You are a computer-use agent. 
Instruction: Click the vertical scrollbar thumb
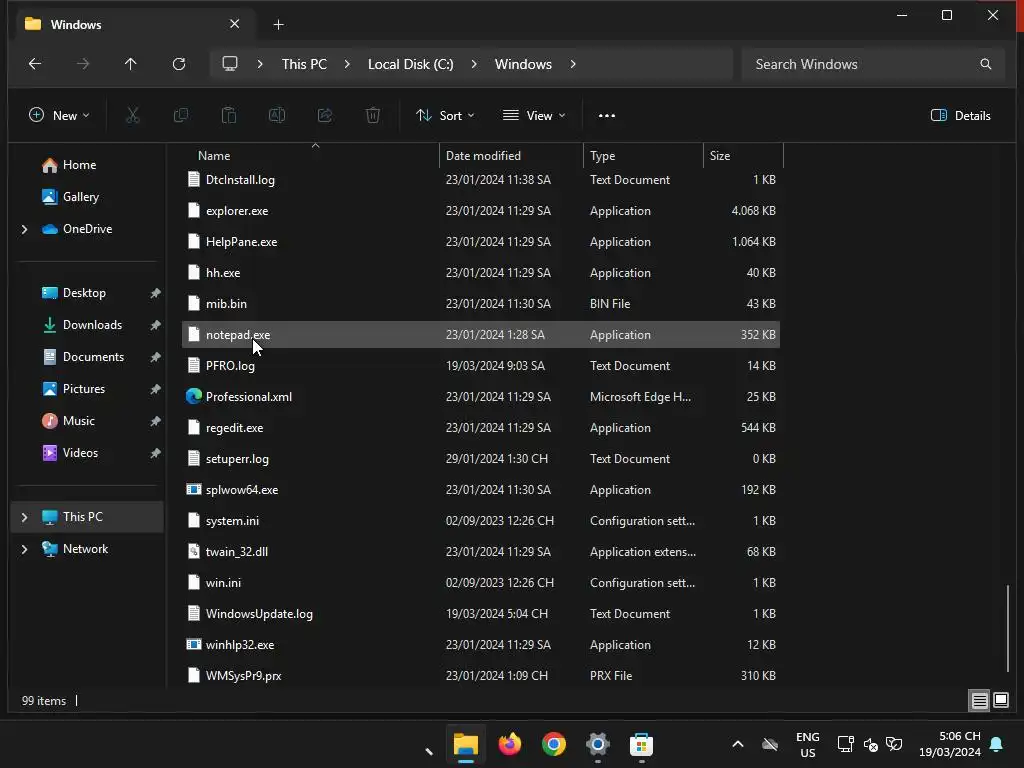[1008, 628]
